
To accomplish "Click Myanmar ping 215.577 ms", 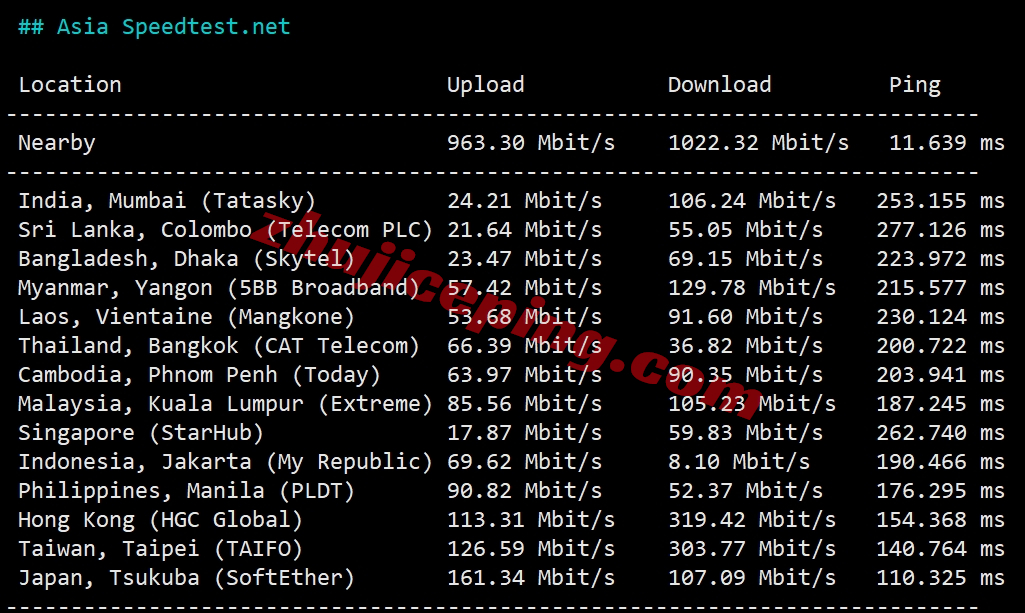I will [941, 288].
